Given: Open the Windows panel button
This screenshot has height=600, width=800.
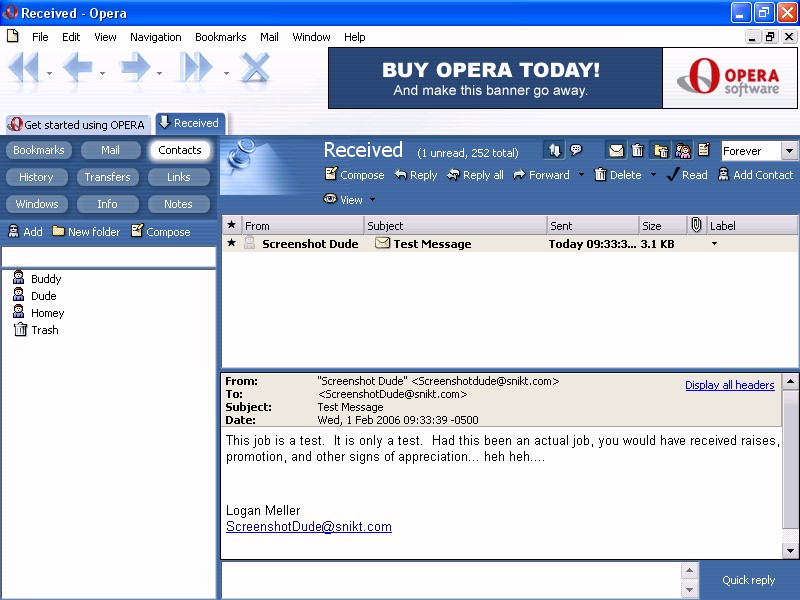Looking at the screenshot, I should [x=37, y=204].
